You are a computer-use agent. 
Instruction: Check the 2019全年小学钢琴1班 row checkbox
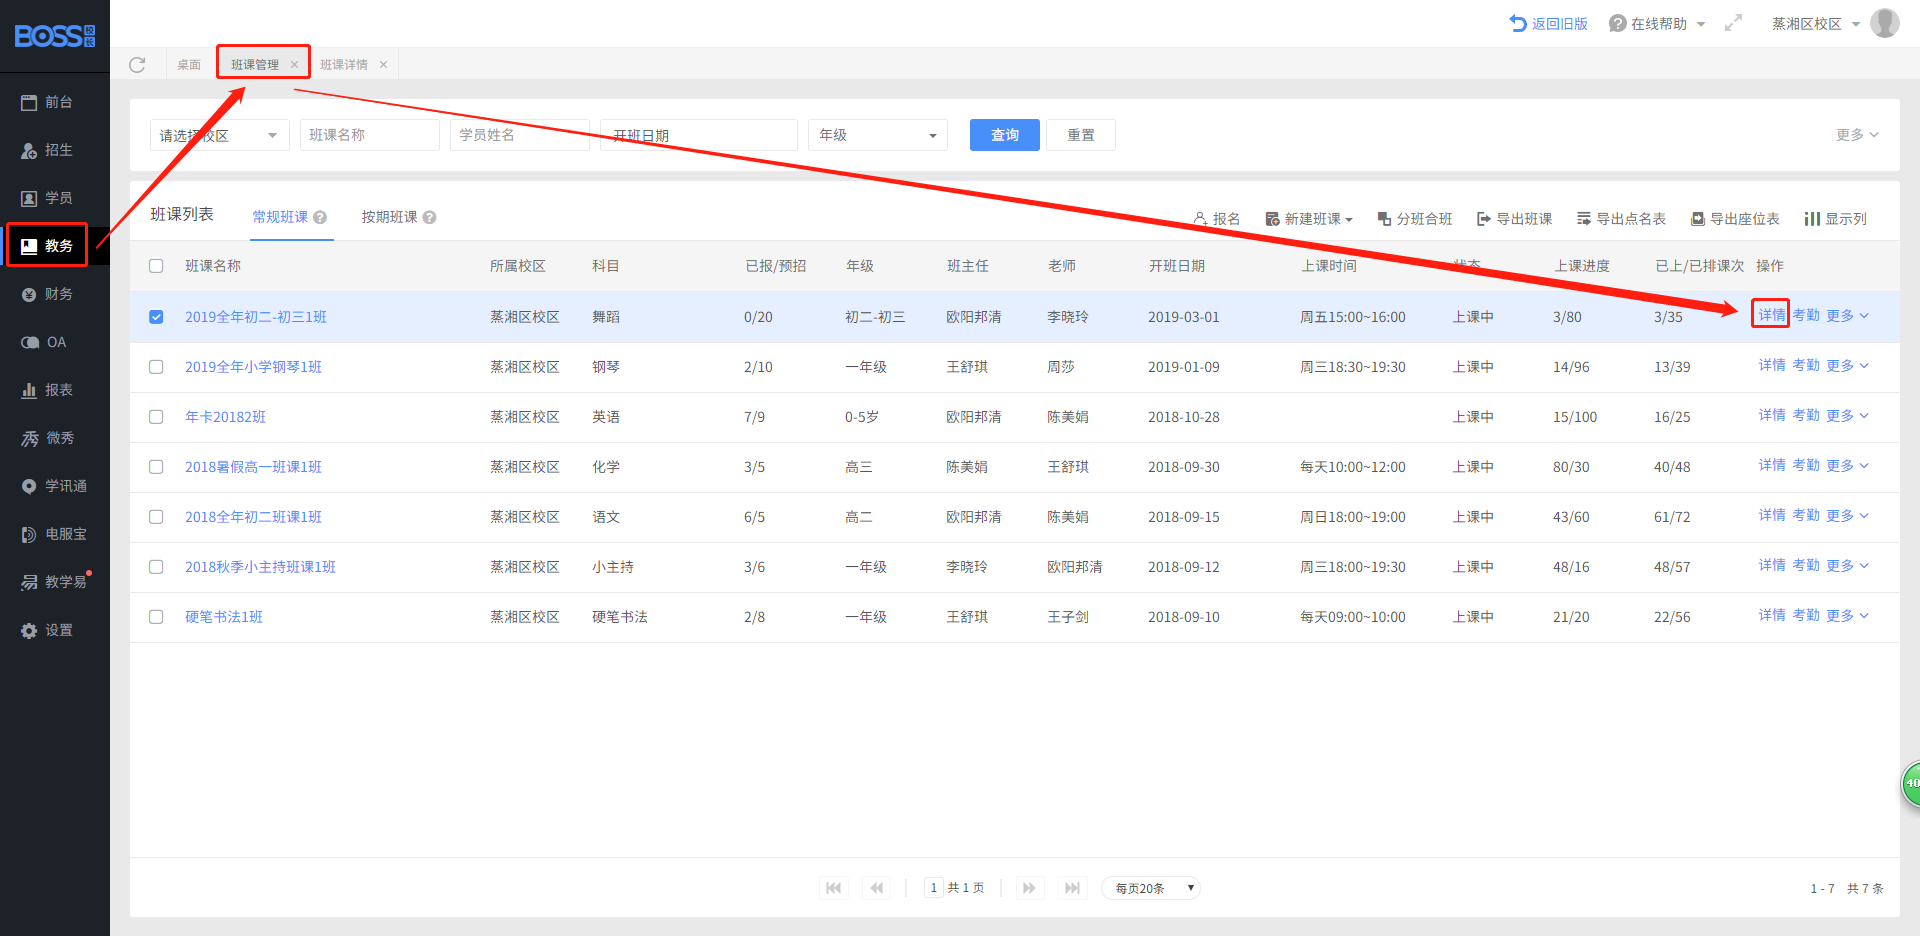156,367
